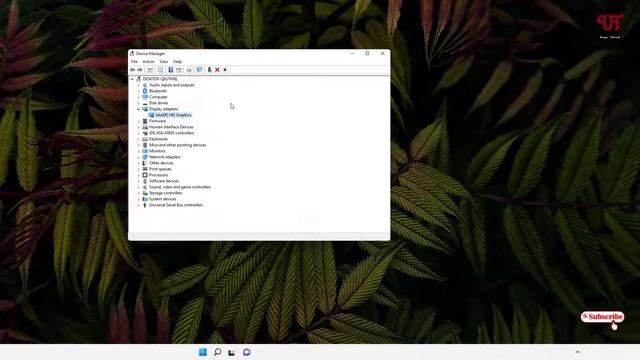
Task: Select the System devices label
Action: 162,199
